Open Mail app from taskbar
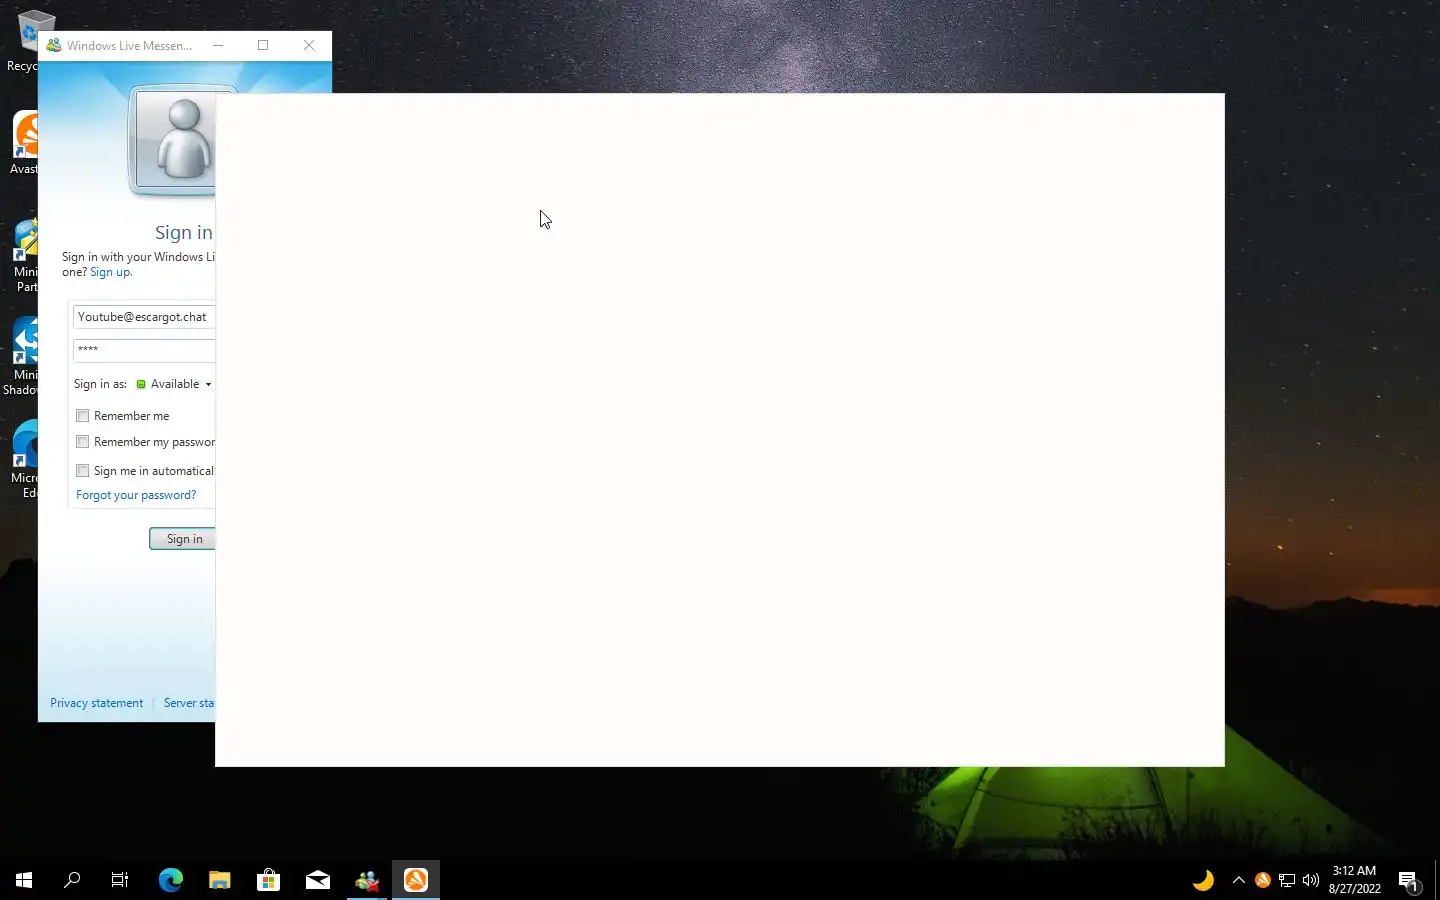 318,880
